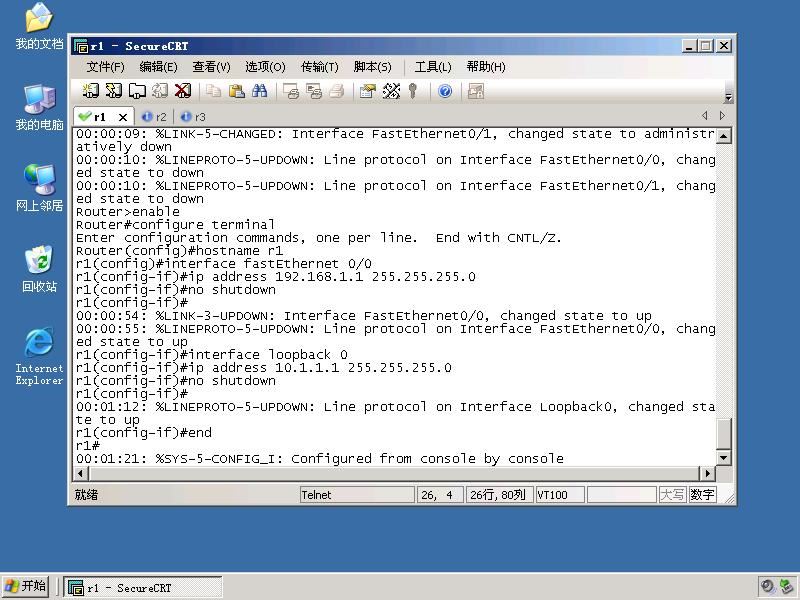Click the system tray speaker icon
Viewport: 800px width, 600px height.
click(x=767, y=587)
